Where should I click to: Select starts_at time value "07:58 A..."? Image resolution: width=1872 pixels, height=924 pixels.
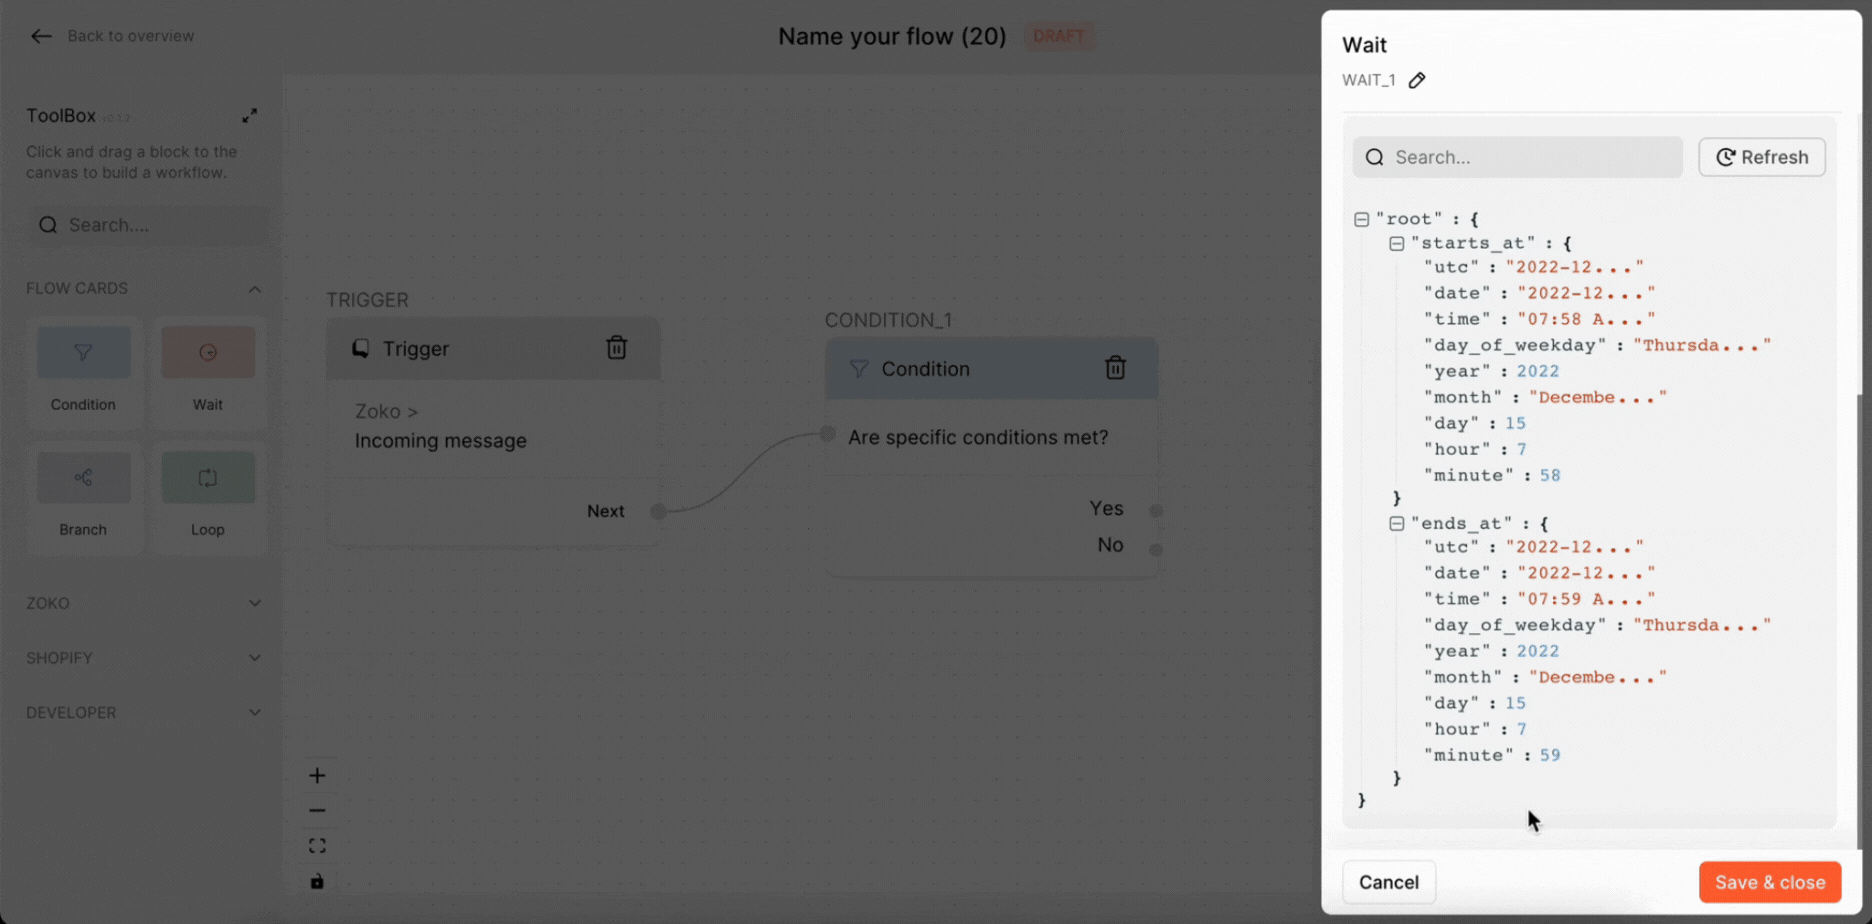point(1586,319)
